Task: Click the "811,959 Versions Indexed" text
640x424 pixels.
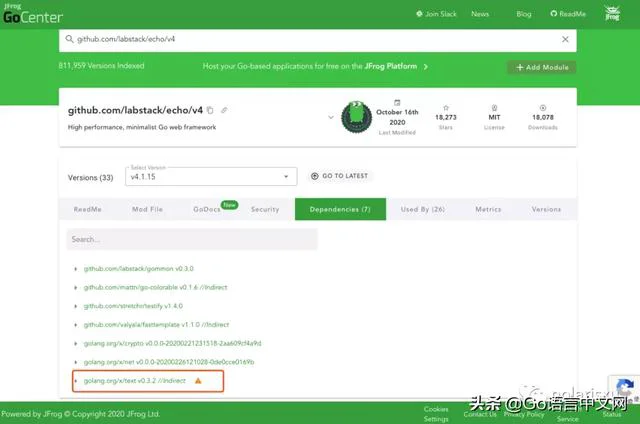Action: [101, 66]
